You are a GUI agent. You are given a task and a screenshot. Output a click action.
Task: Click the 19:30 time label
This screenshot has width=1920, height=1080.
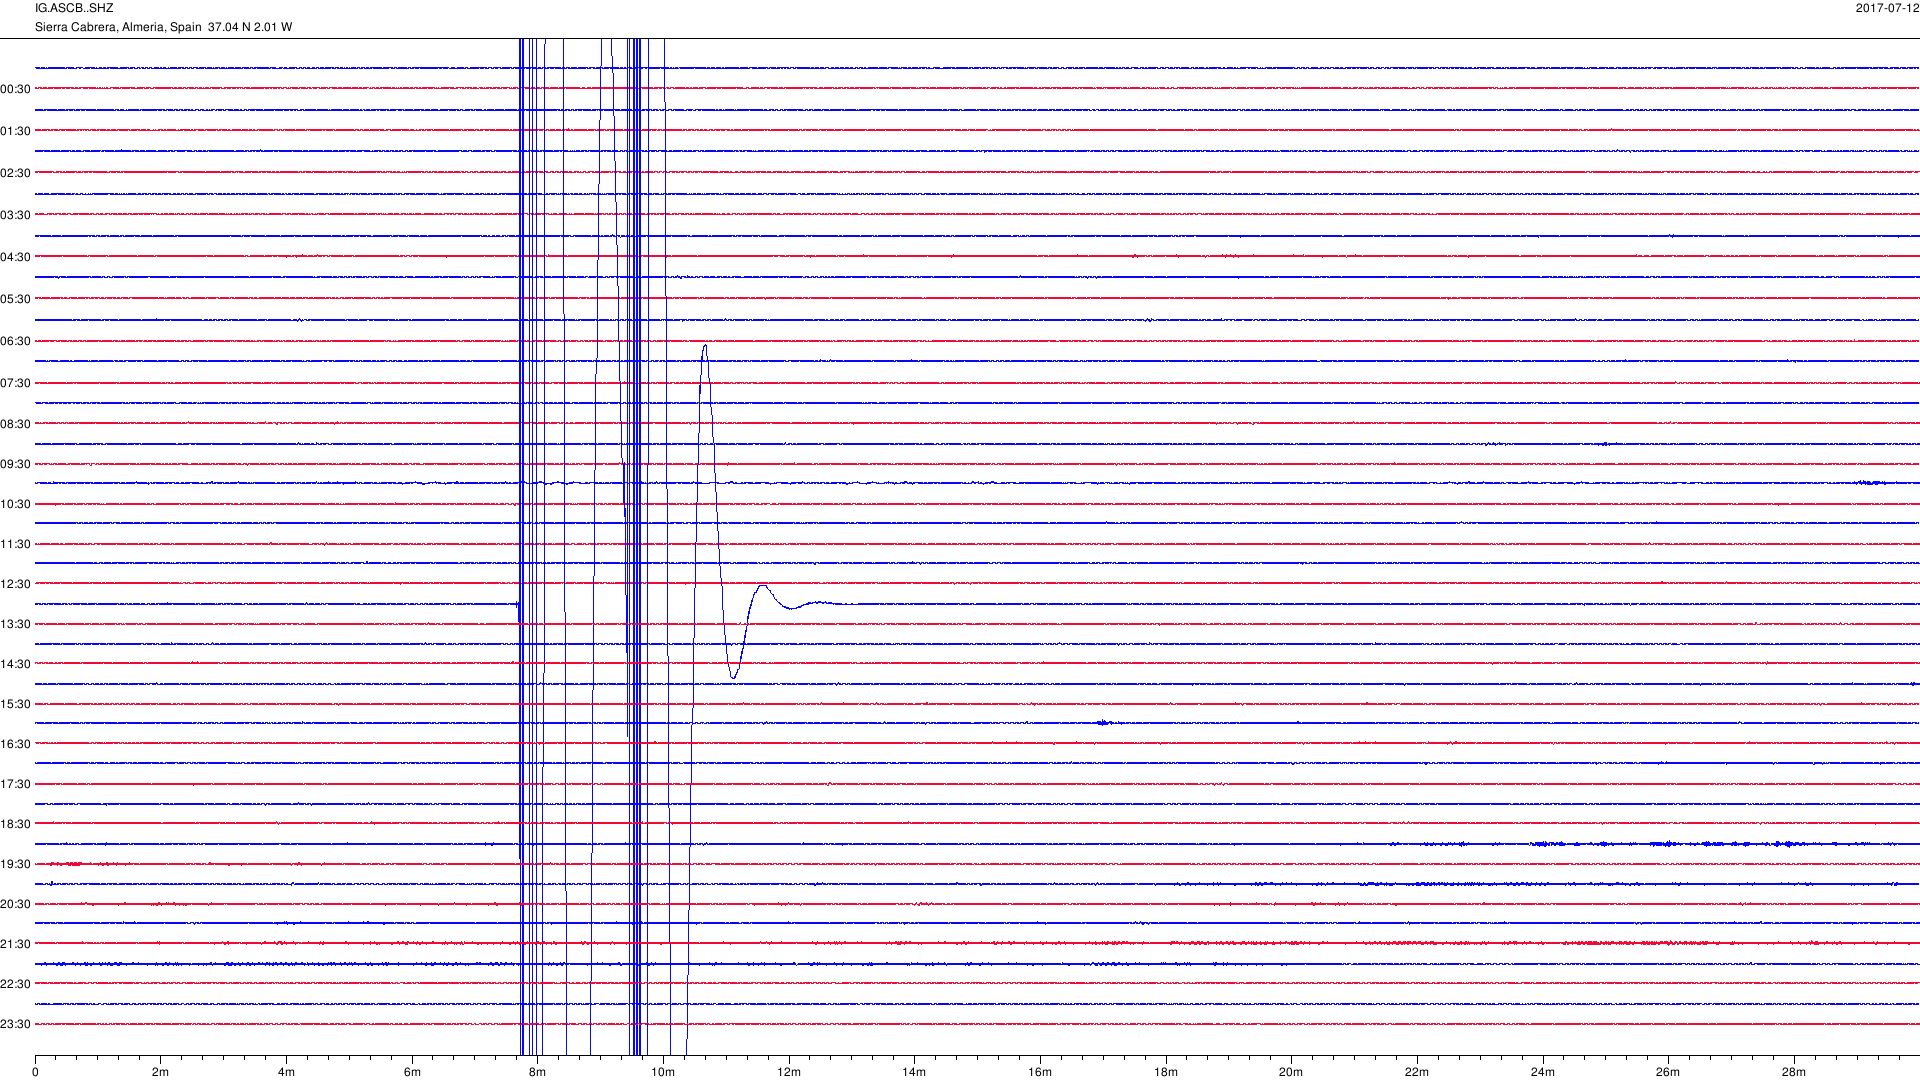pyautogui.click(x=15, y=864)
